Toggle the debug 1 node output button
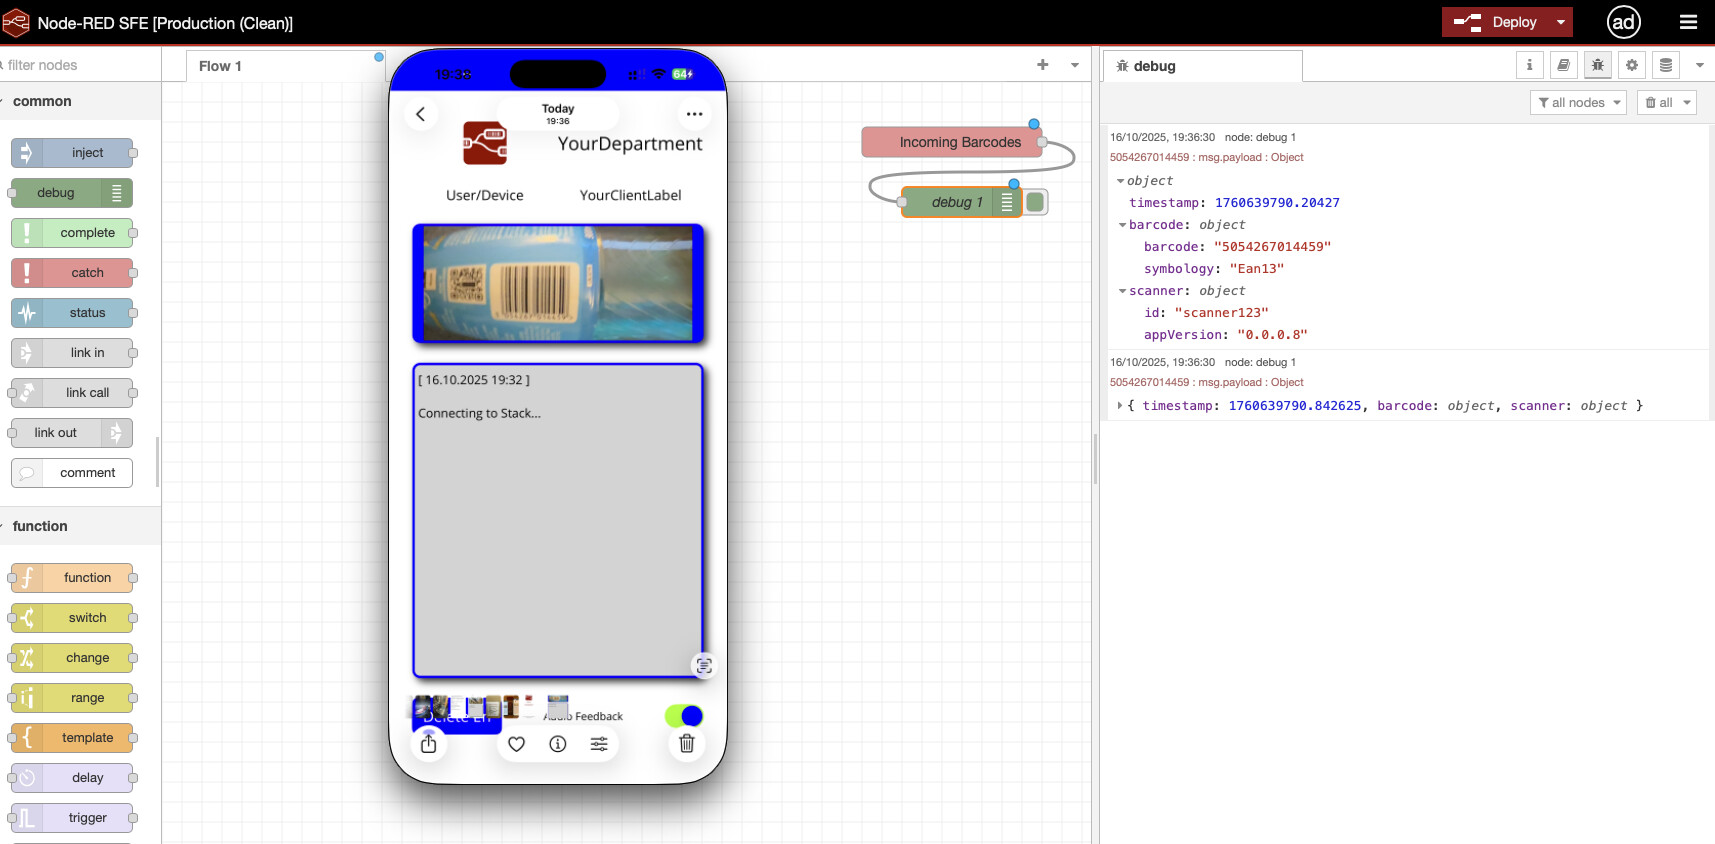The image size is (1715, 844). point(1036,202)
